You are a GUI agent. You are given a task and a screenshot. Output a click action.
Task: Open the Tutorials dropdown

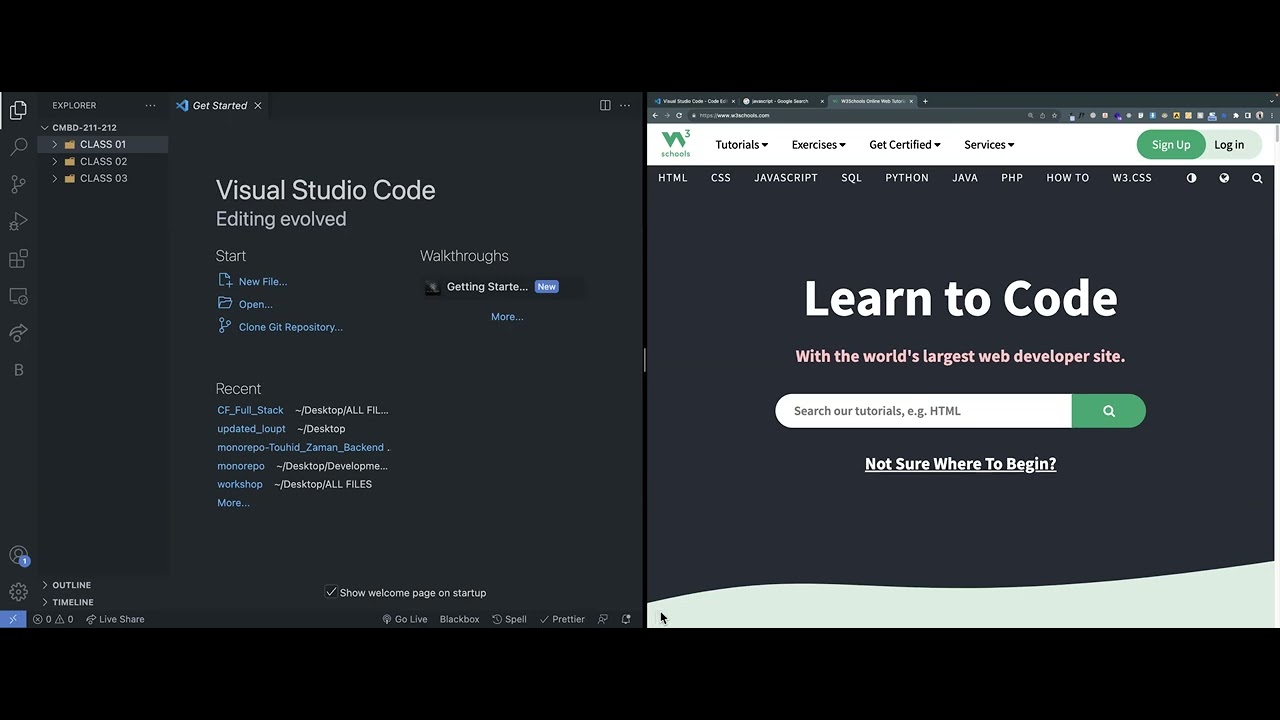point(742,144)
